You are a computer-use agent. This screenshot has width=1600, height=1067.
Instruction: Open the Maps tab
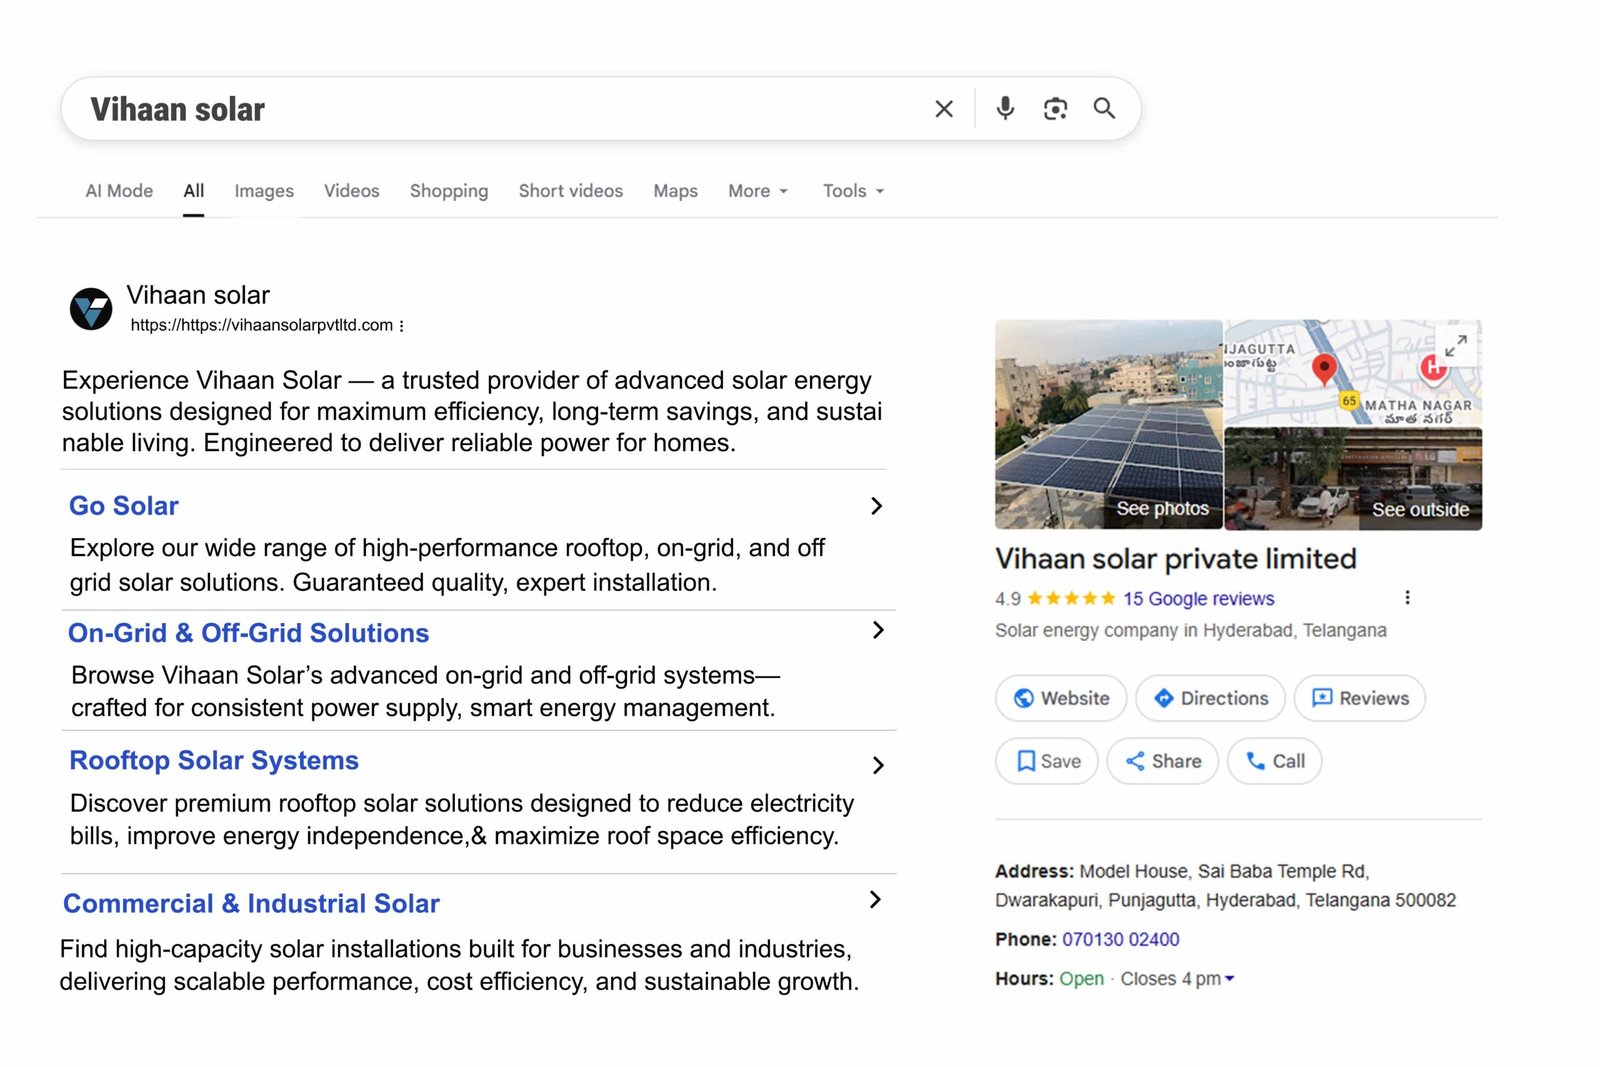coord(674,190)
